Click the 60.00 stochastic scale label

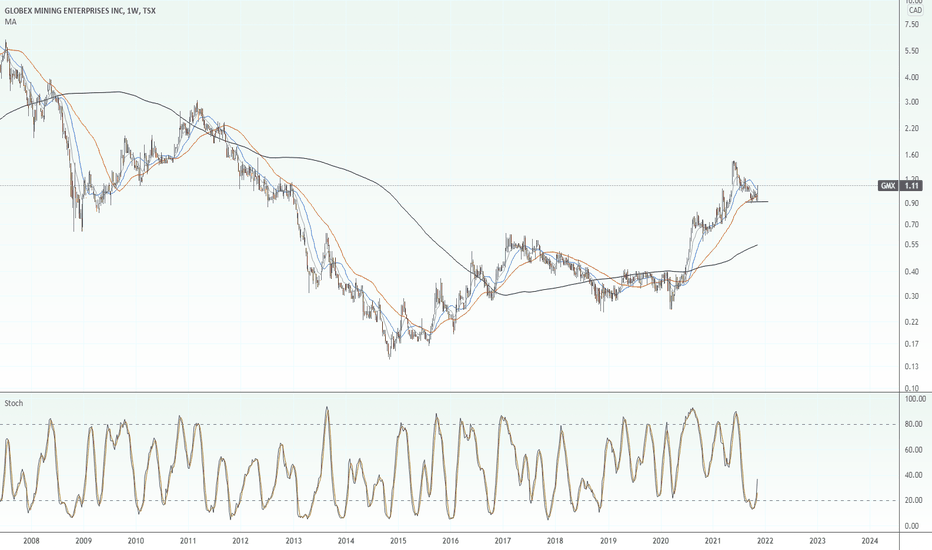click(x=913, y=450)
